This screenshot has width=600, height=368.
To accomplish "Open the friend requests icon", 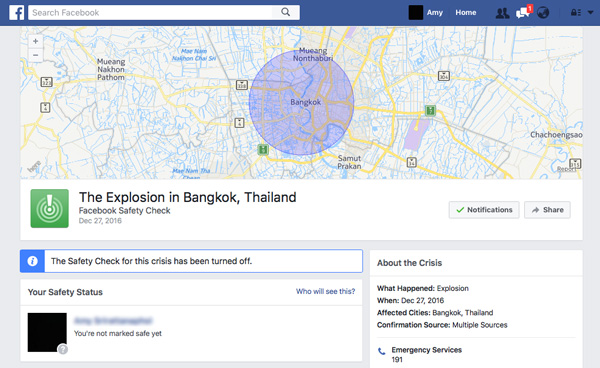I will [x=502, y=13].
